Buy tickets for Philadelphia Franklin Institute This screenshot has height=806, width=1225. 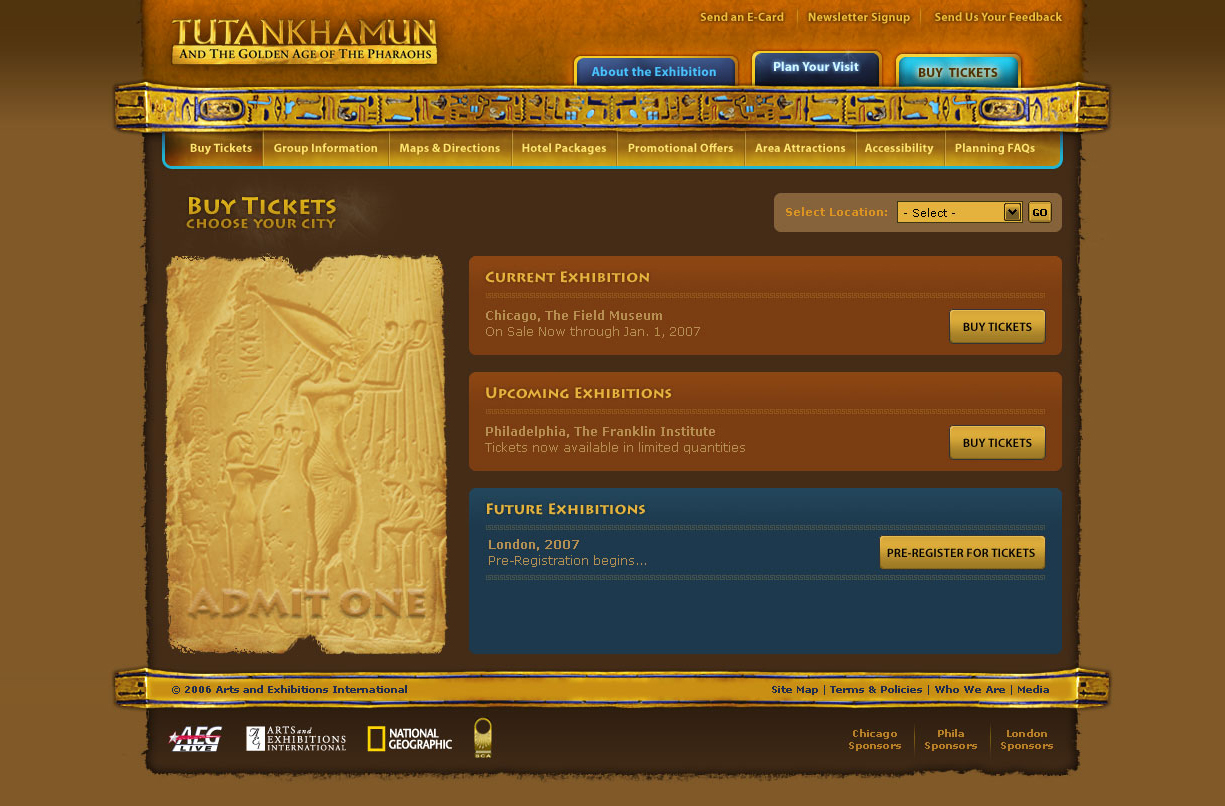(997, 443)
